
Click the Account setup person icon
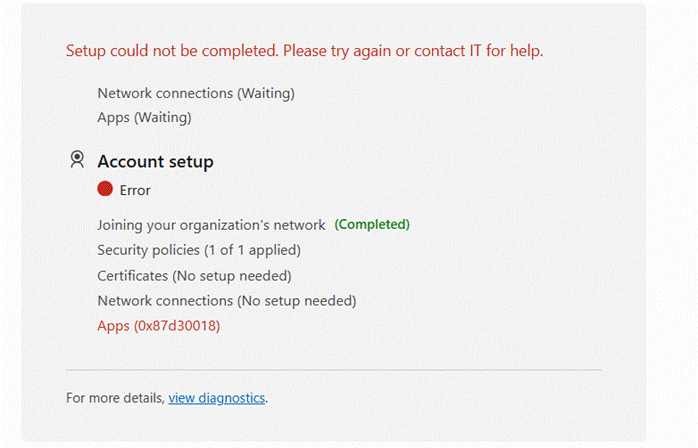pos(77,159)
